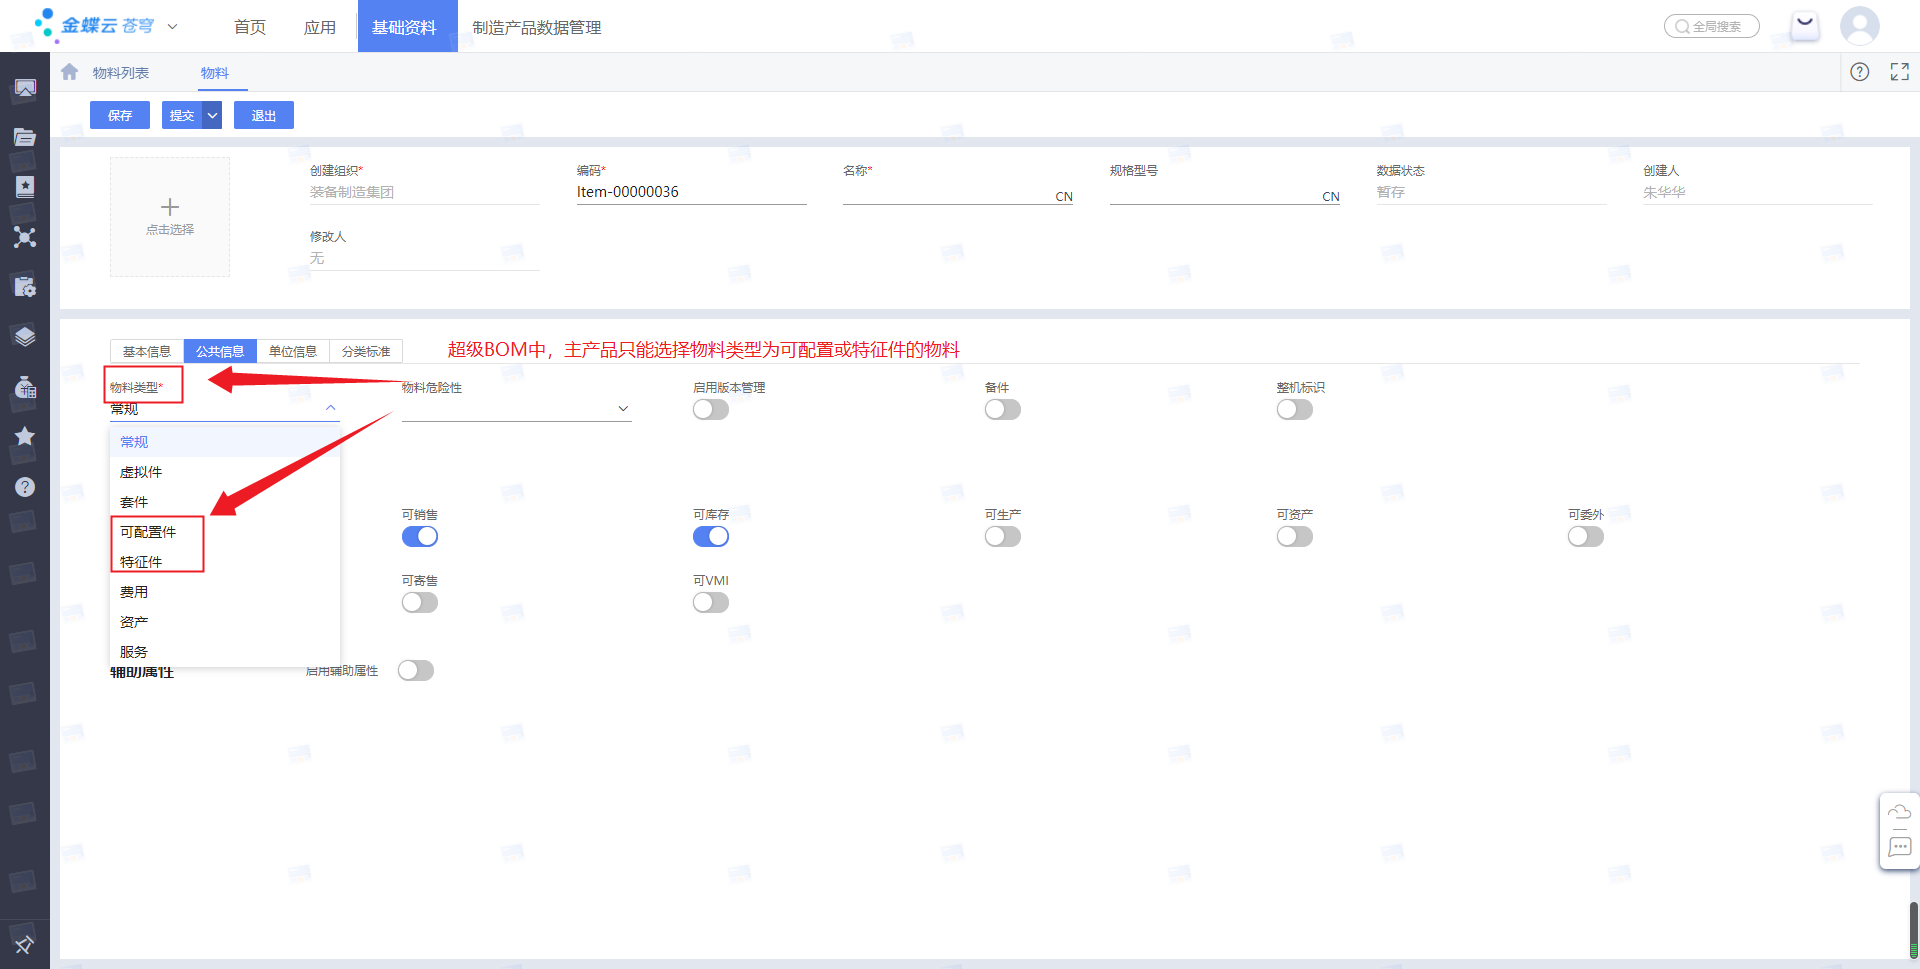This screenshot has height=969, width=1920.
Task: Click the 全局搜索 search box
Action: [1711, 26]
